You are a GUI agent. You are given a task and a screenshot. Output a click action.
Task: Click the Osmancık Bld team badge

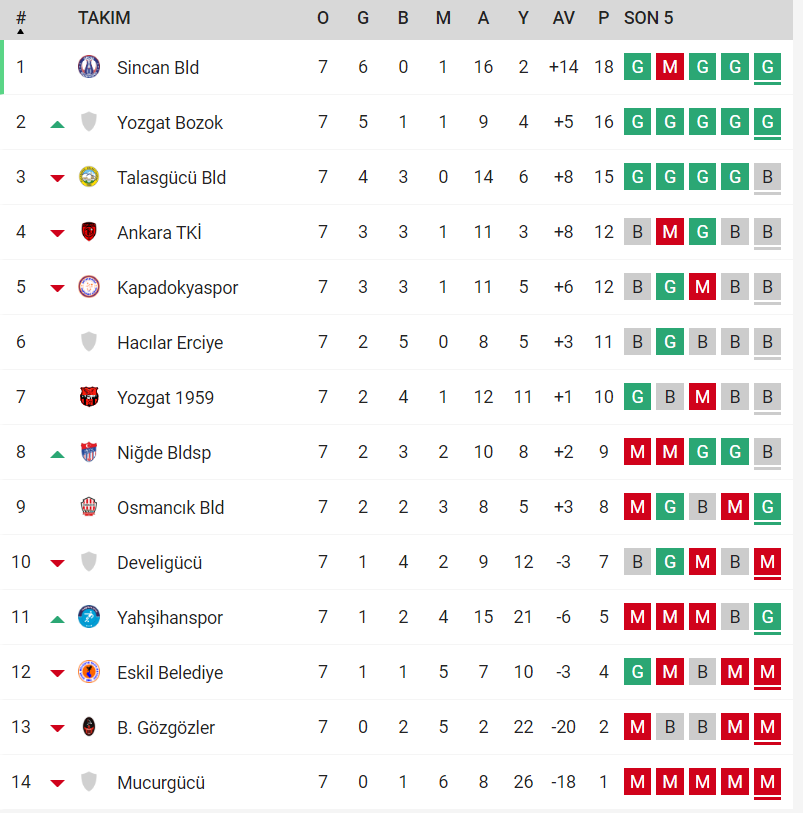coord(89,507)
